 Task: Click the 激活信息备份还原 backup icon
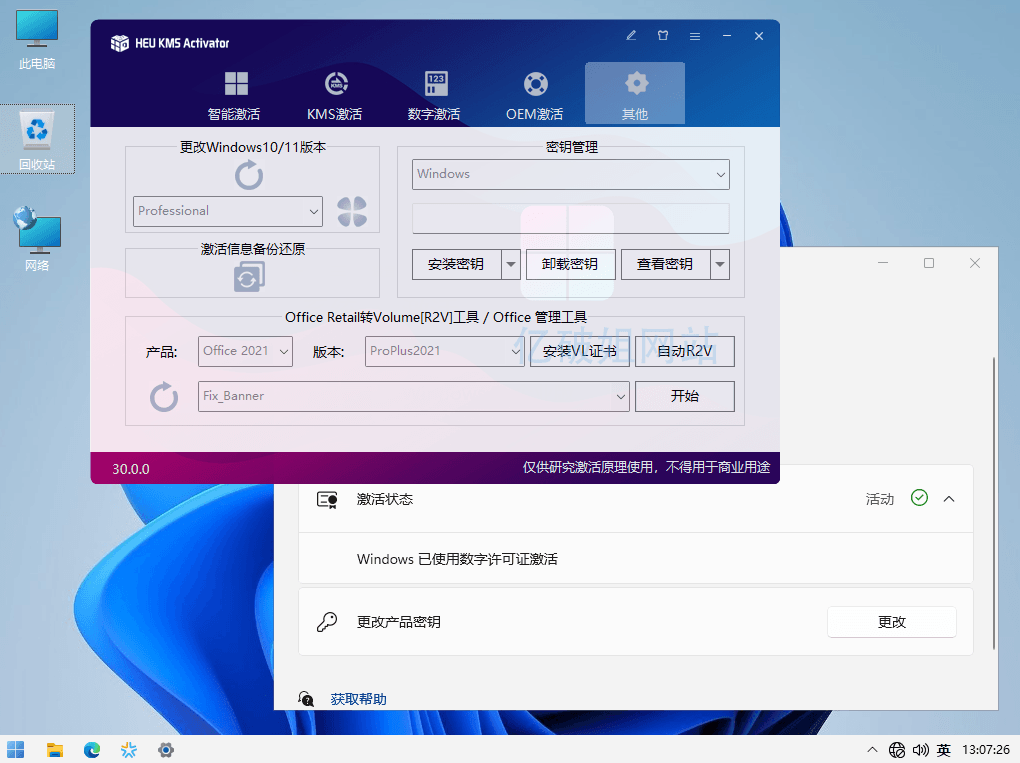(249, 276)
